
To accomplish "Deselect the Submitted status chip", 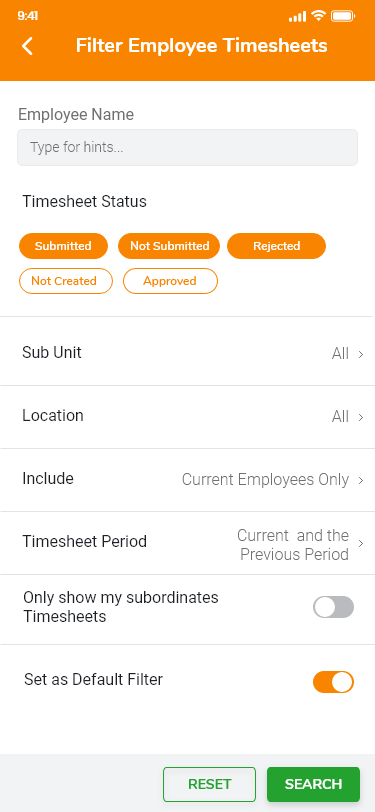I will pos(63,246).
